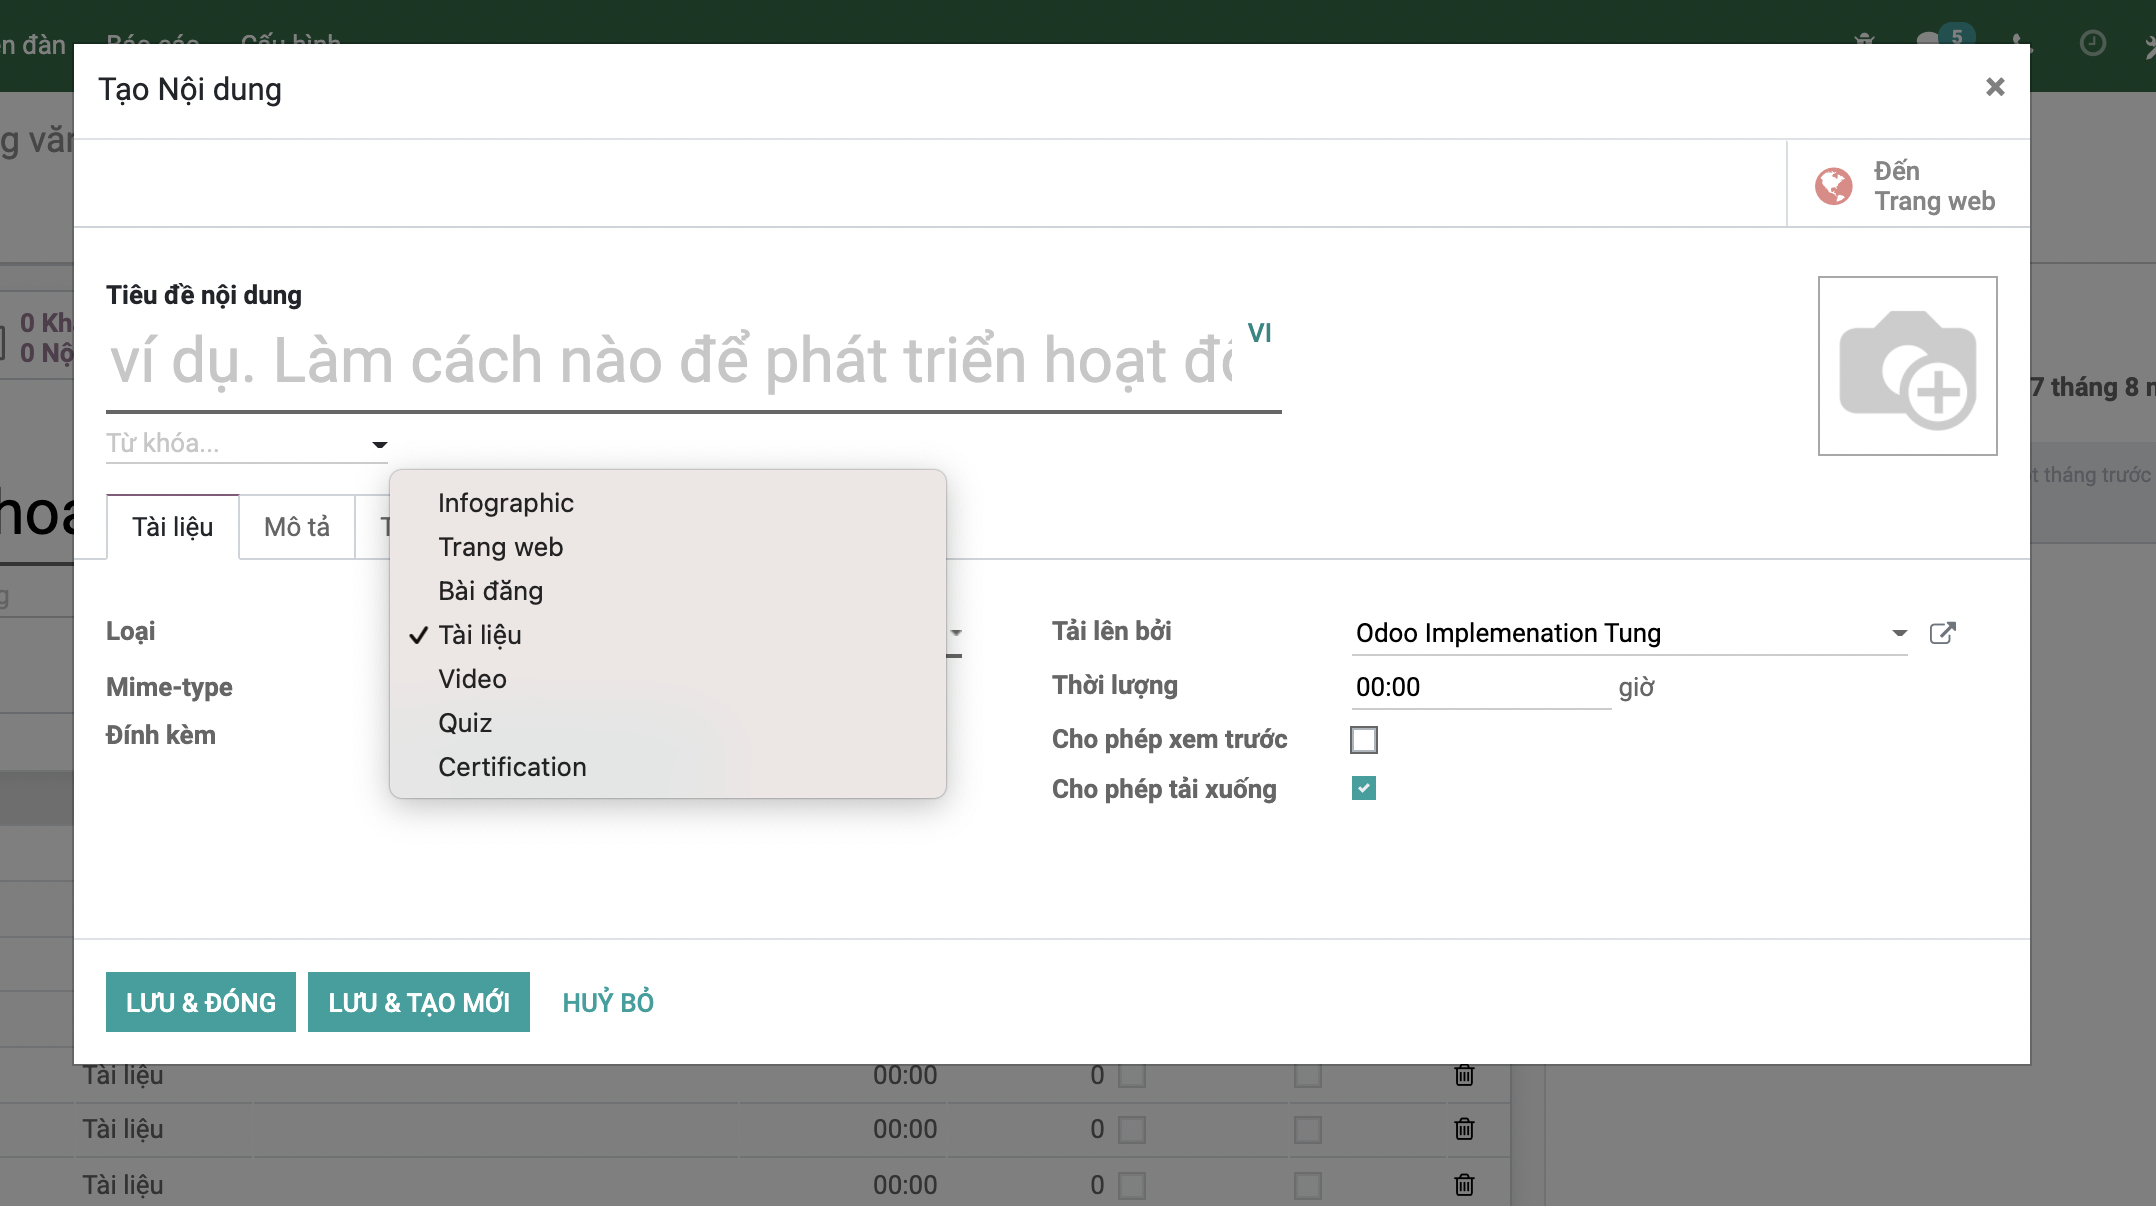The width and height of the screenshot is (2156, 1206).
Task: Open activities clock icon in top bar
Action: pyautogui.click(x=2092, y=43)
